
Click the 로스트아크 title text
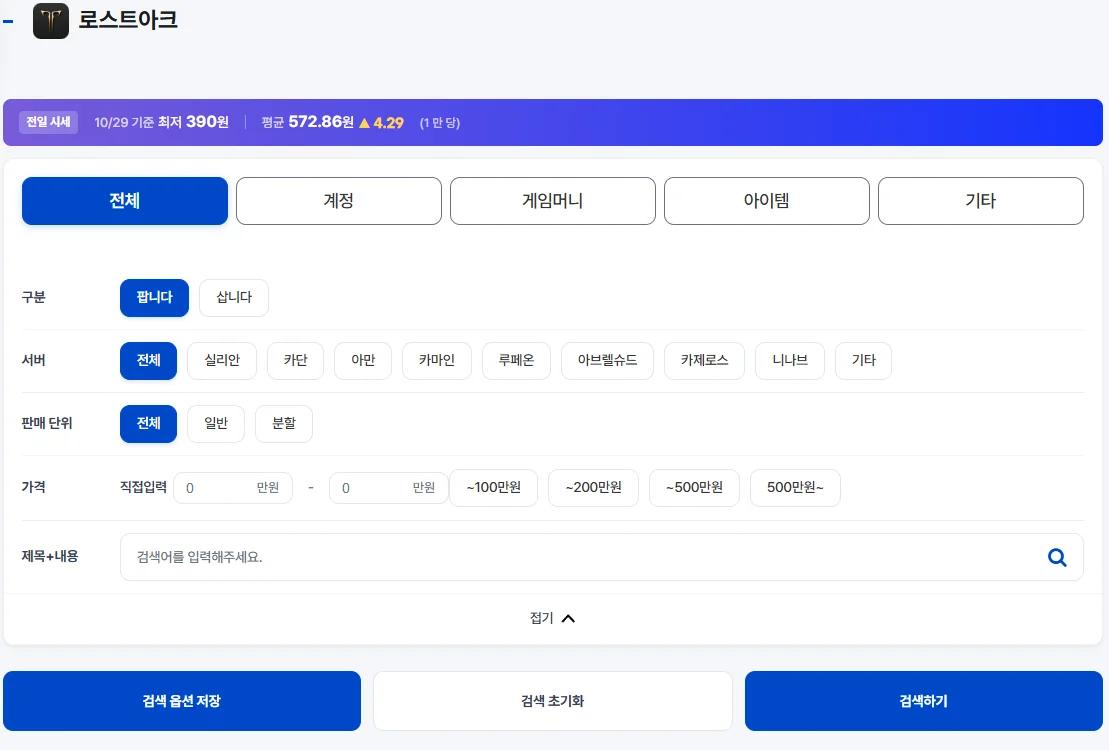(128, 20)
